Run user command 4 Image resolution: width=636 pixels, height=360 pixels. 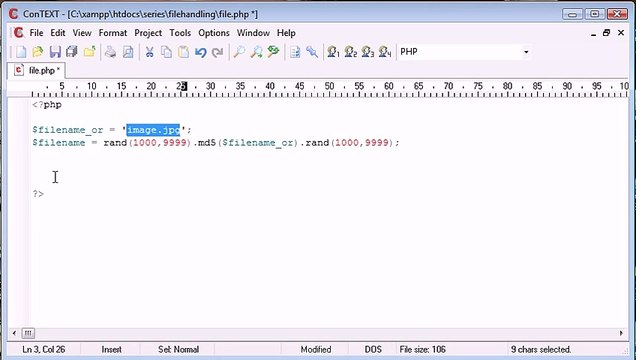[x=385, y=52]
